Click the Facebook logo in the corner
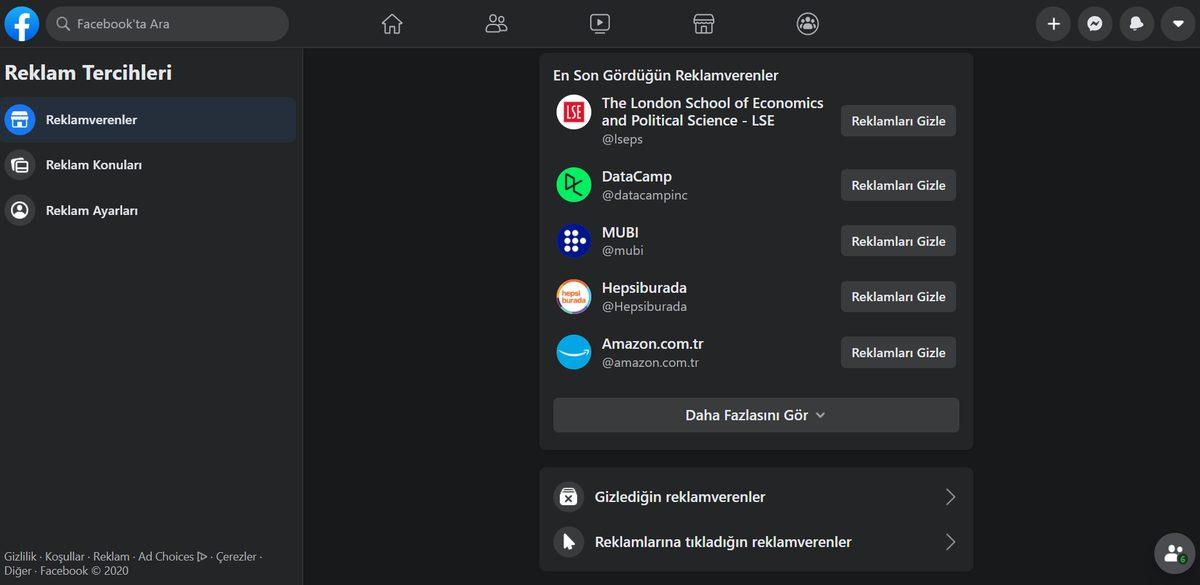 pos(21,23)
